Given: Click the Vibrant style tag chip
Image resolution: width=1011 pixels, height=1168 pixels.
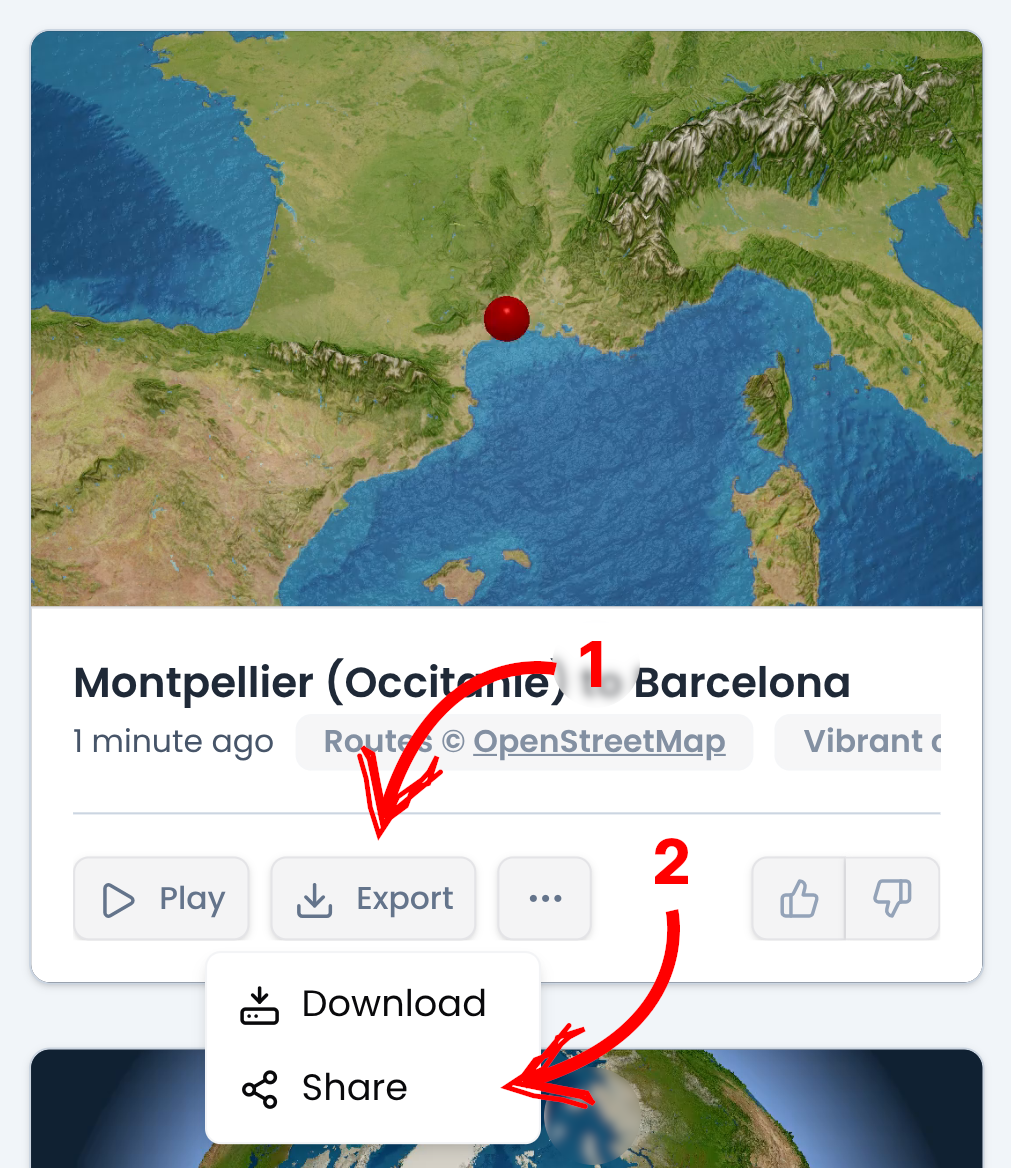Looking at the screenshot, I should pos(858,742).
